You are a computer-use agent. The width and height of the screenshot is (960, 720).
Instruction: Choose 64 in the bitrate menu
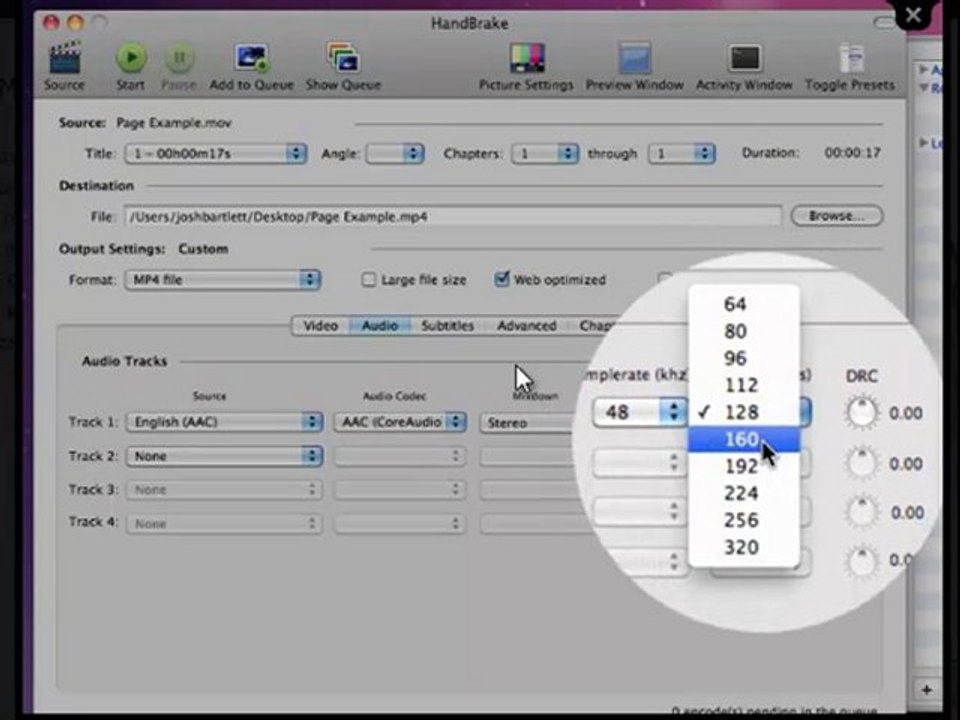pos(744,304)
